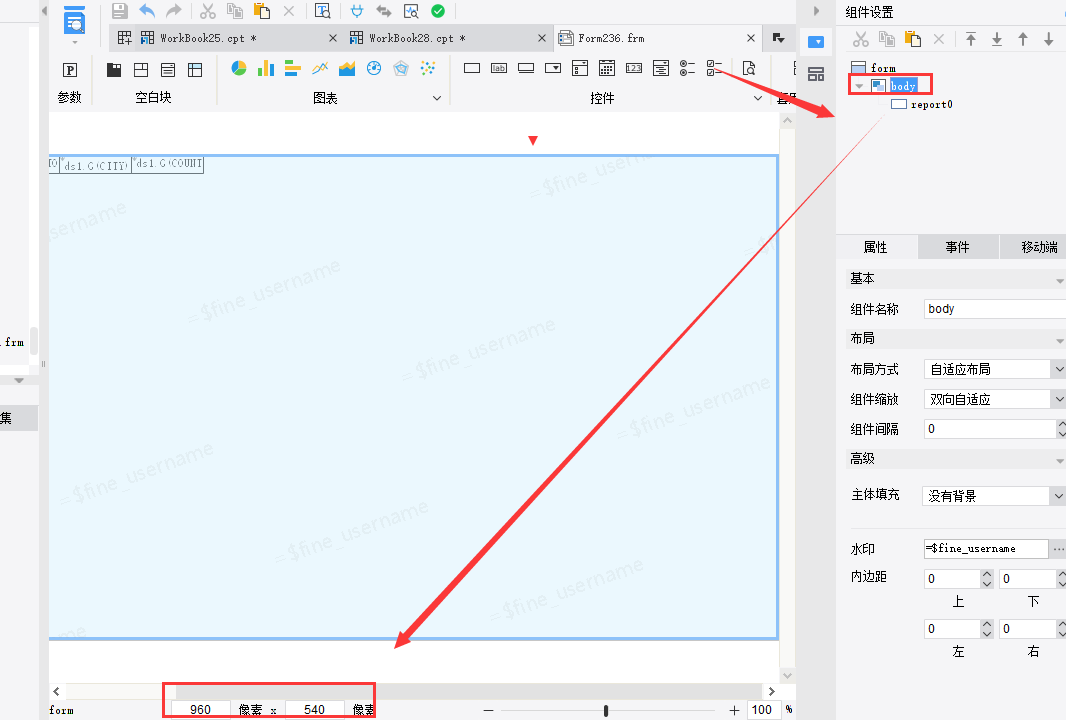
Task: Collapse the body tree node
Action: pos(859,86)
